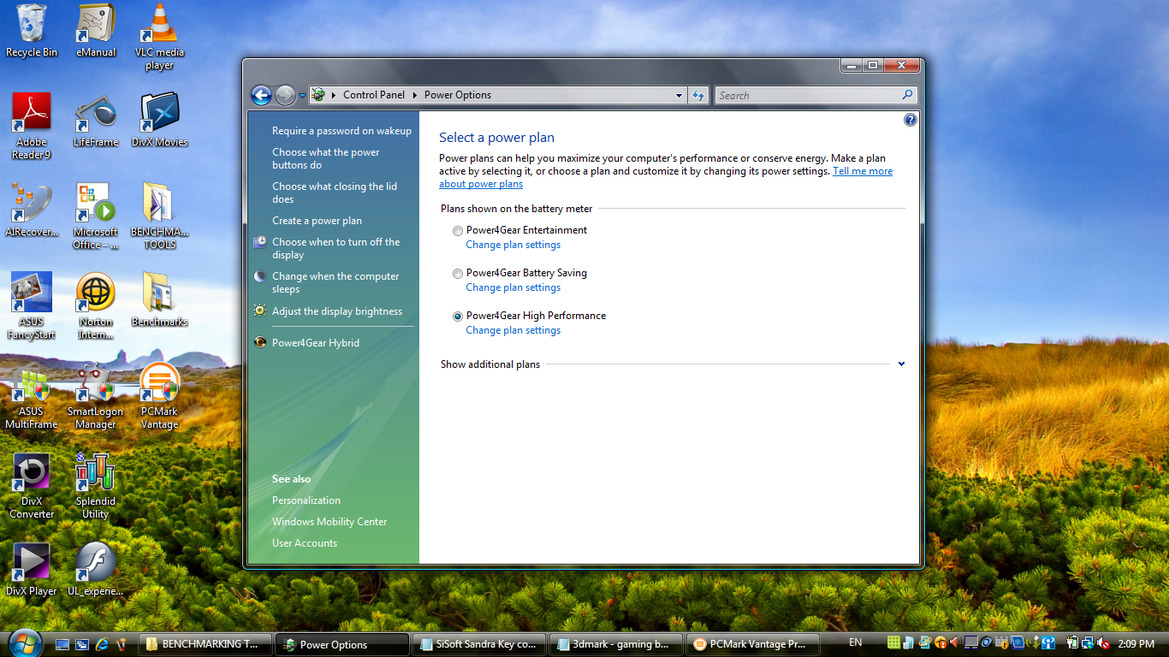The height and width of the screenshot is (657, 1169).
Task: Open Personalization under See also
Action: pyautogui.click(x=306, y=500)
